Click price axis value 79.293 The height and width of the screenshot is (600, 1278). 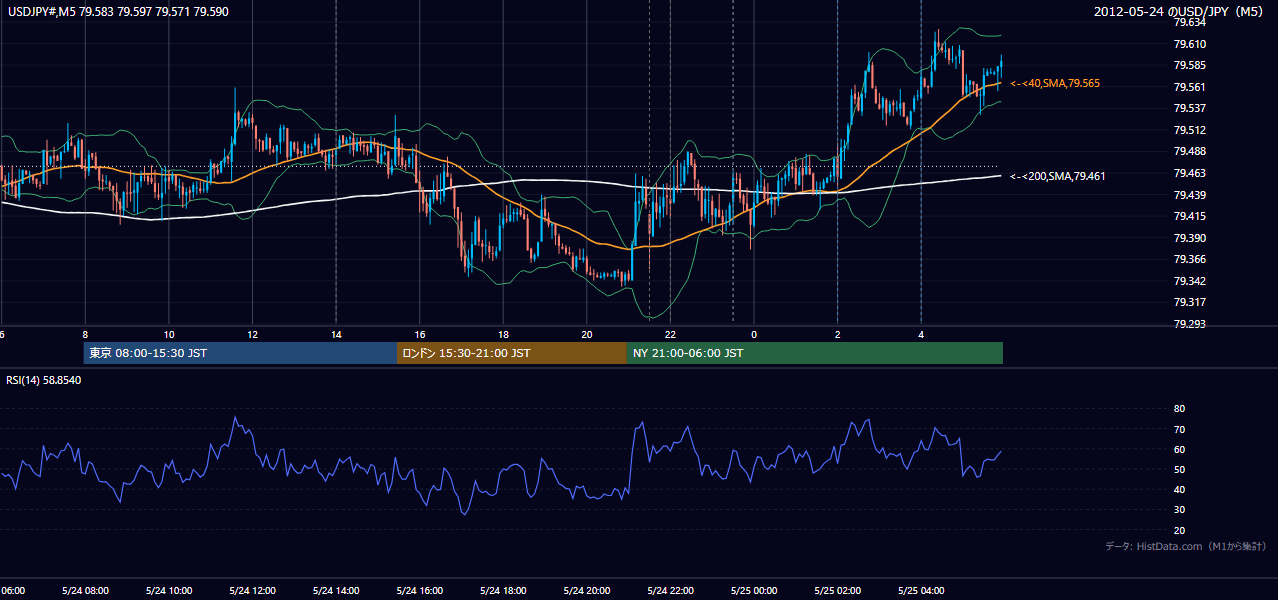coord(1189,324)
